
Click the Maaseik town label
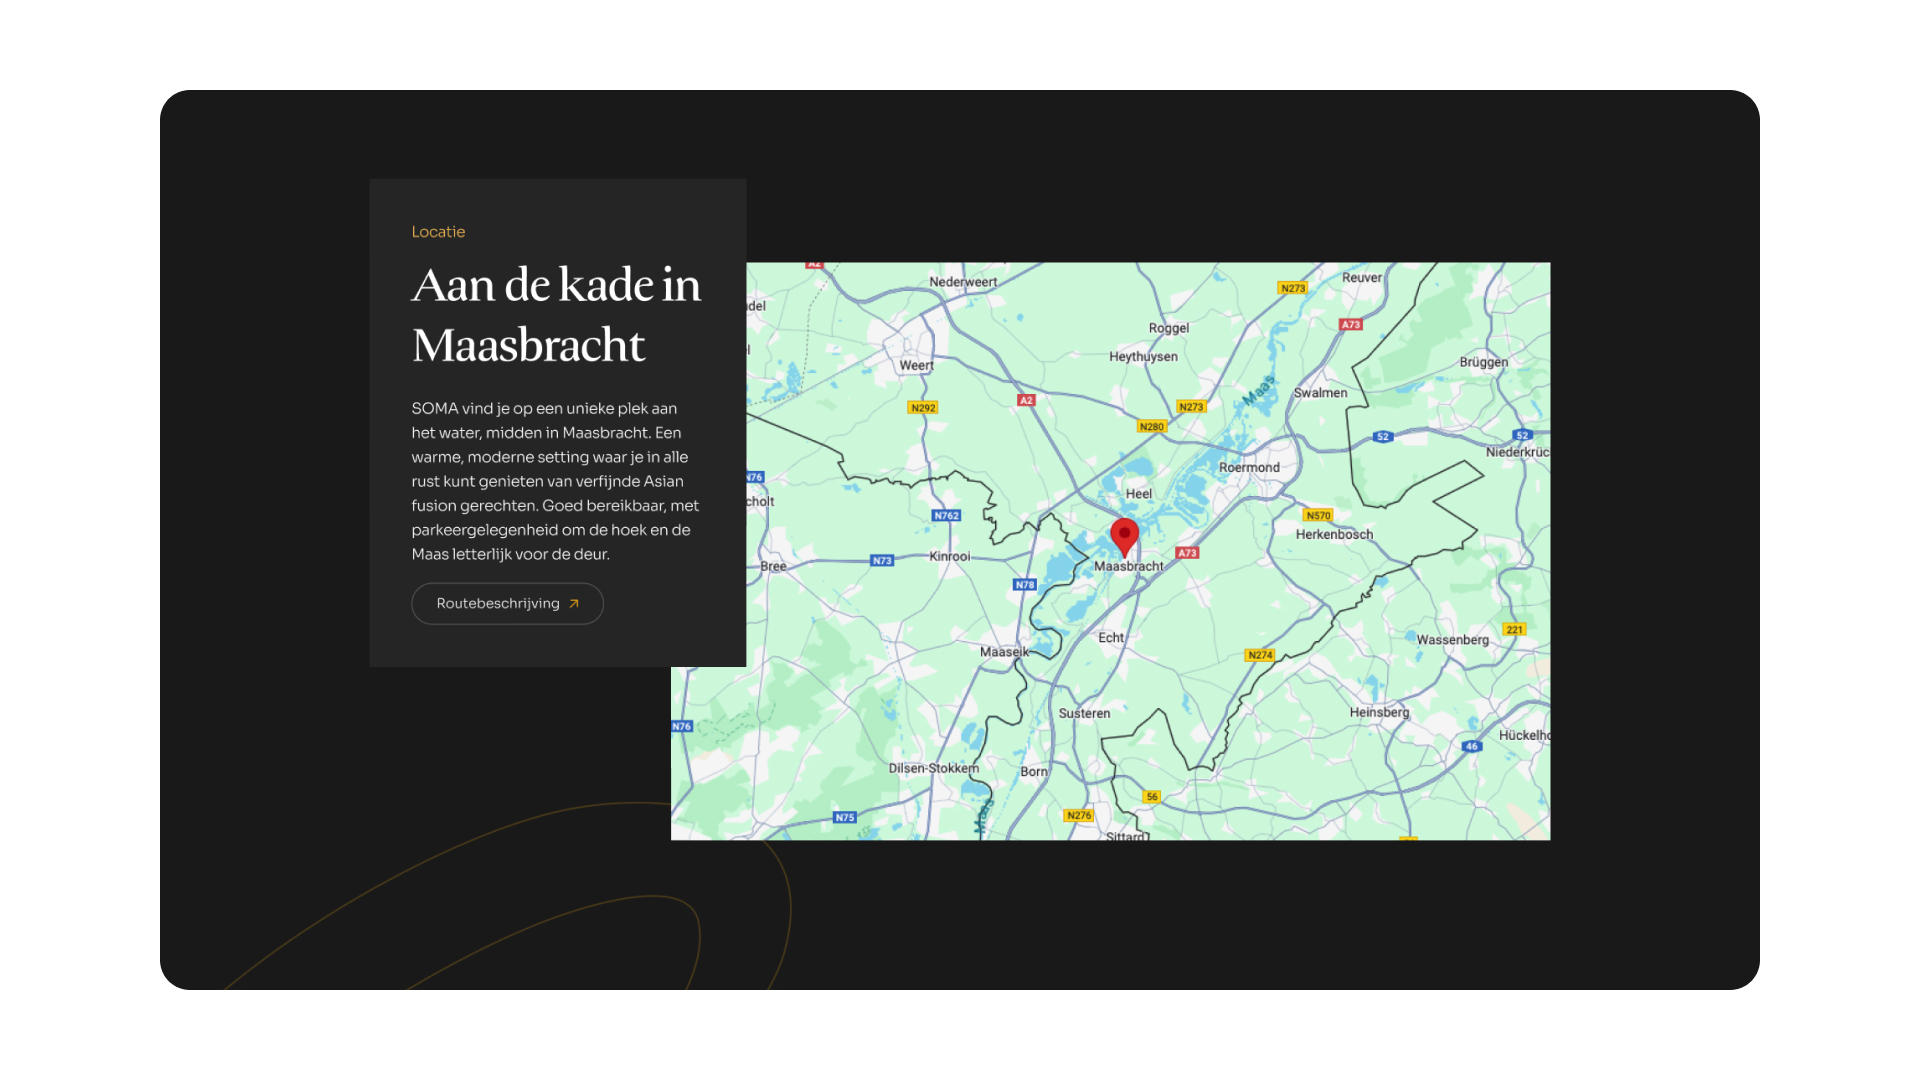(x=1003, y=652)
